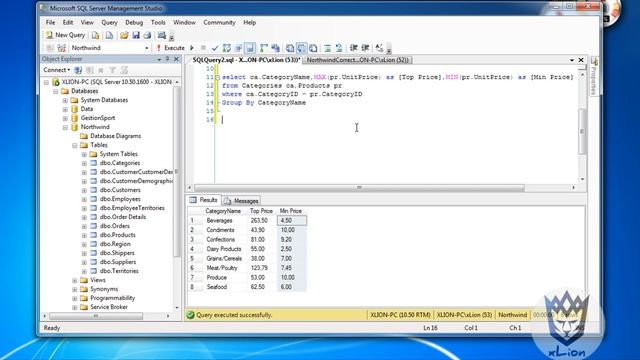
Task: Click the query editor horizontal scrollbar
Action: tap(359, 188)
